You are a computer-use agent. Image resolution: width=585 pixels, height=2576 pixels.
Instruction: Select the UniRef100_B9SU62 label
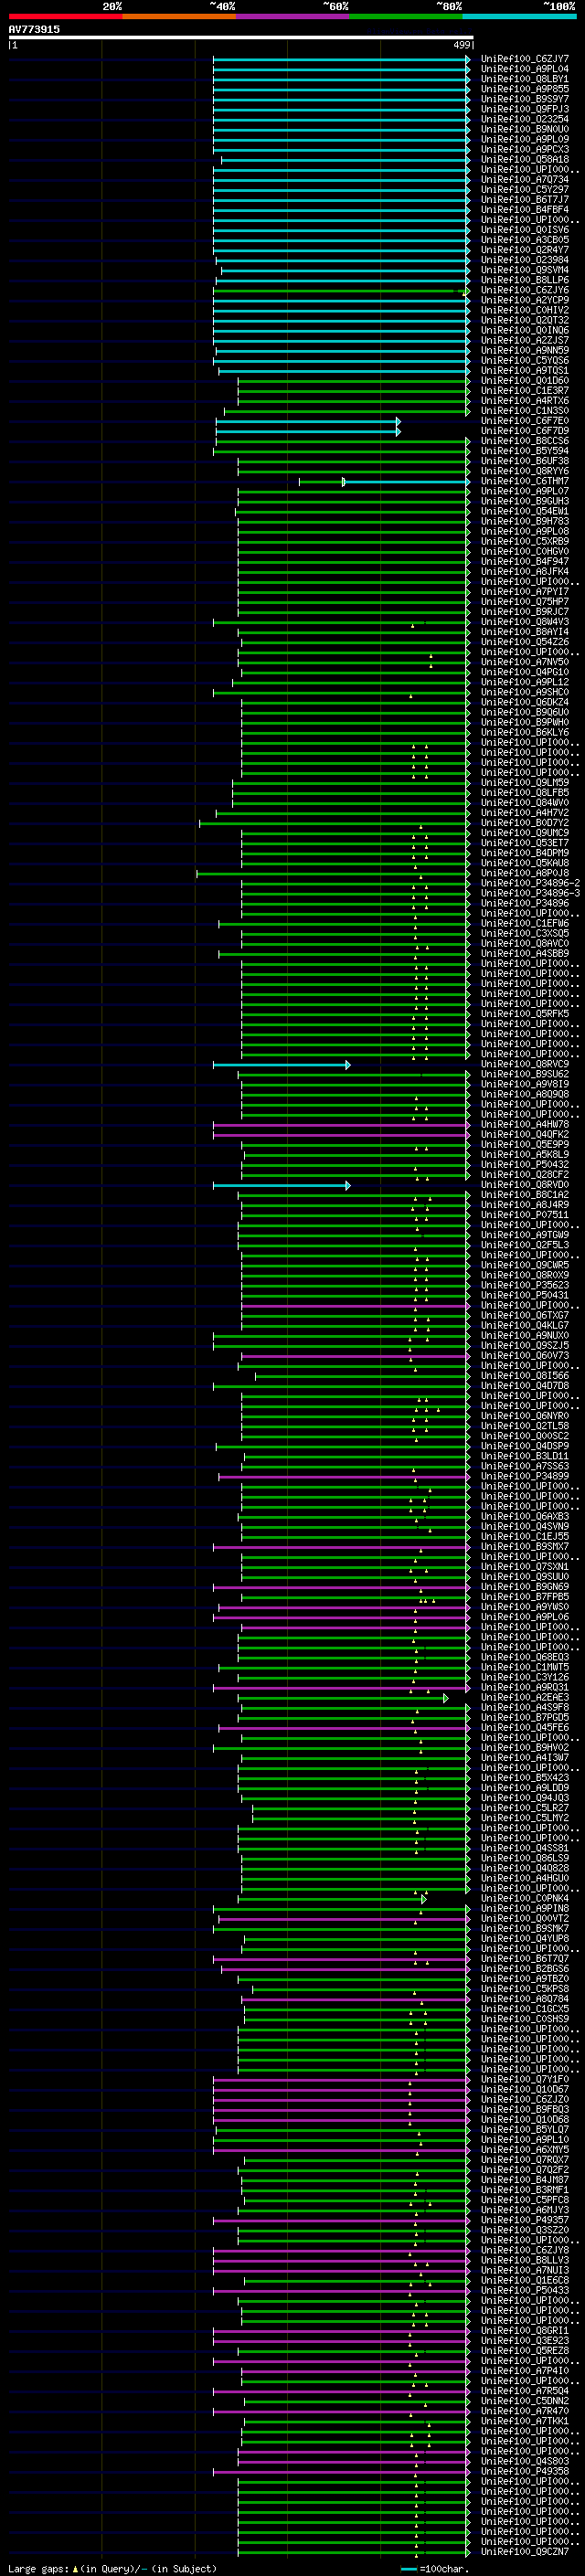point(524,1074)
